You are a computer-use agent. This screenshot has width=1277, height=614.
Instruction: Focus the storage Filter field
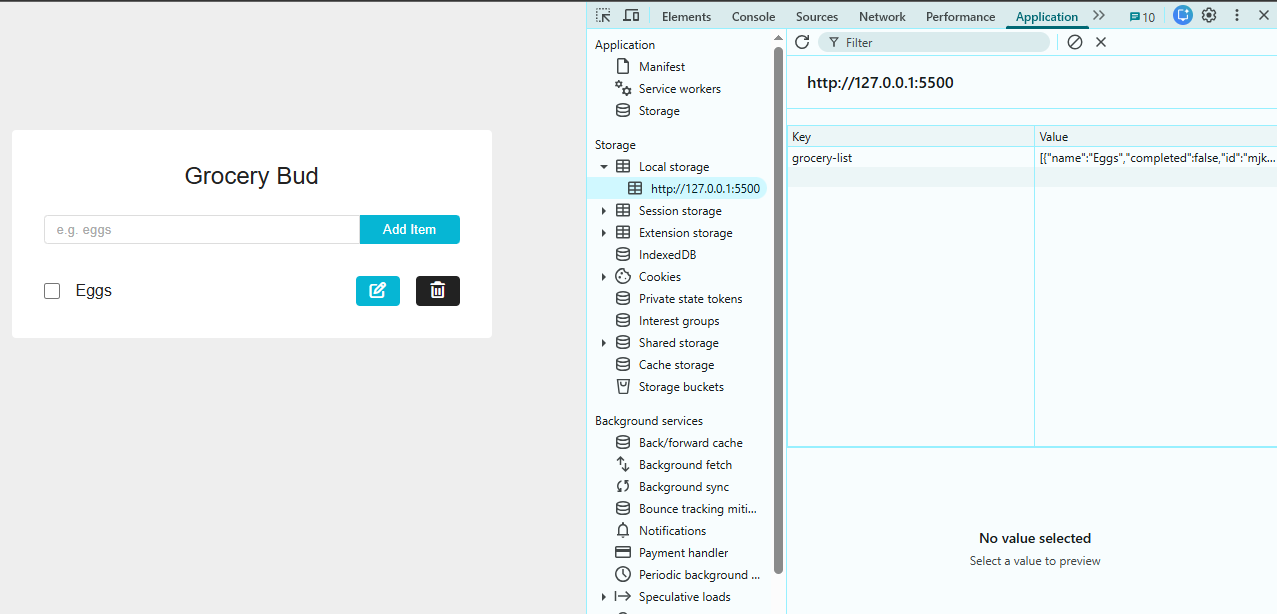(x=934, y=42)
